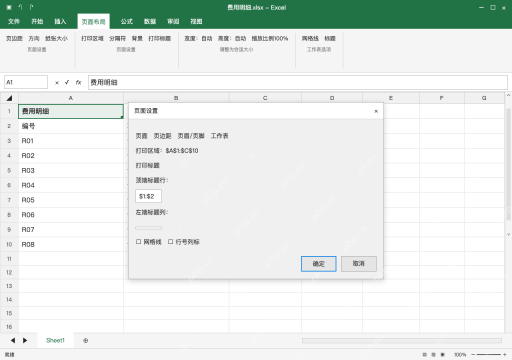Click the 网格线 option in ribbon
The height and width of the screenshot is (360, 512).
[x=310, y=39]
